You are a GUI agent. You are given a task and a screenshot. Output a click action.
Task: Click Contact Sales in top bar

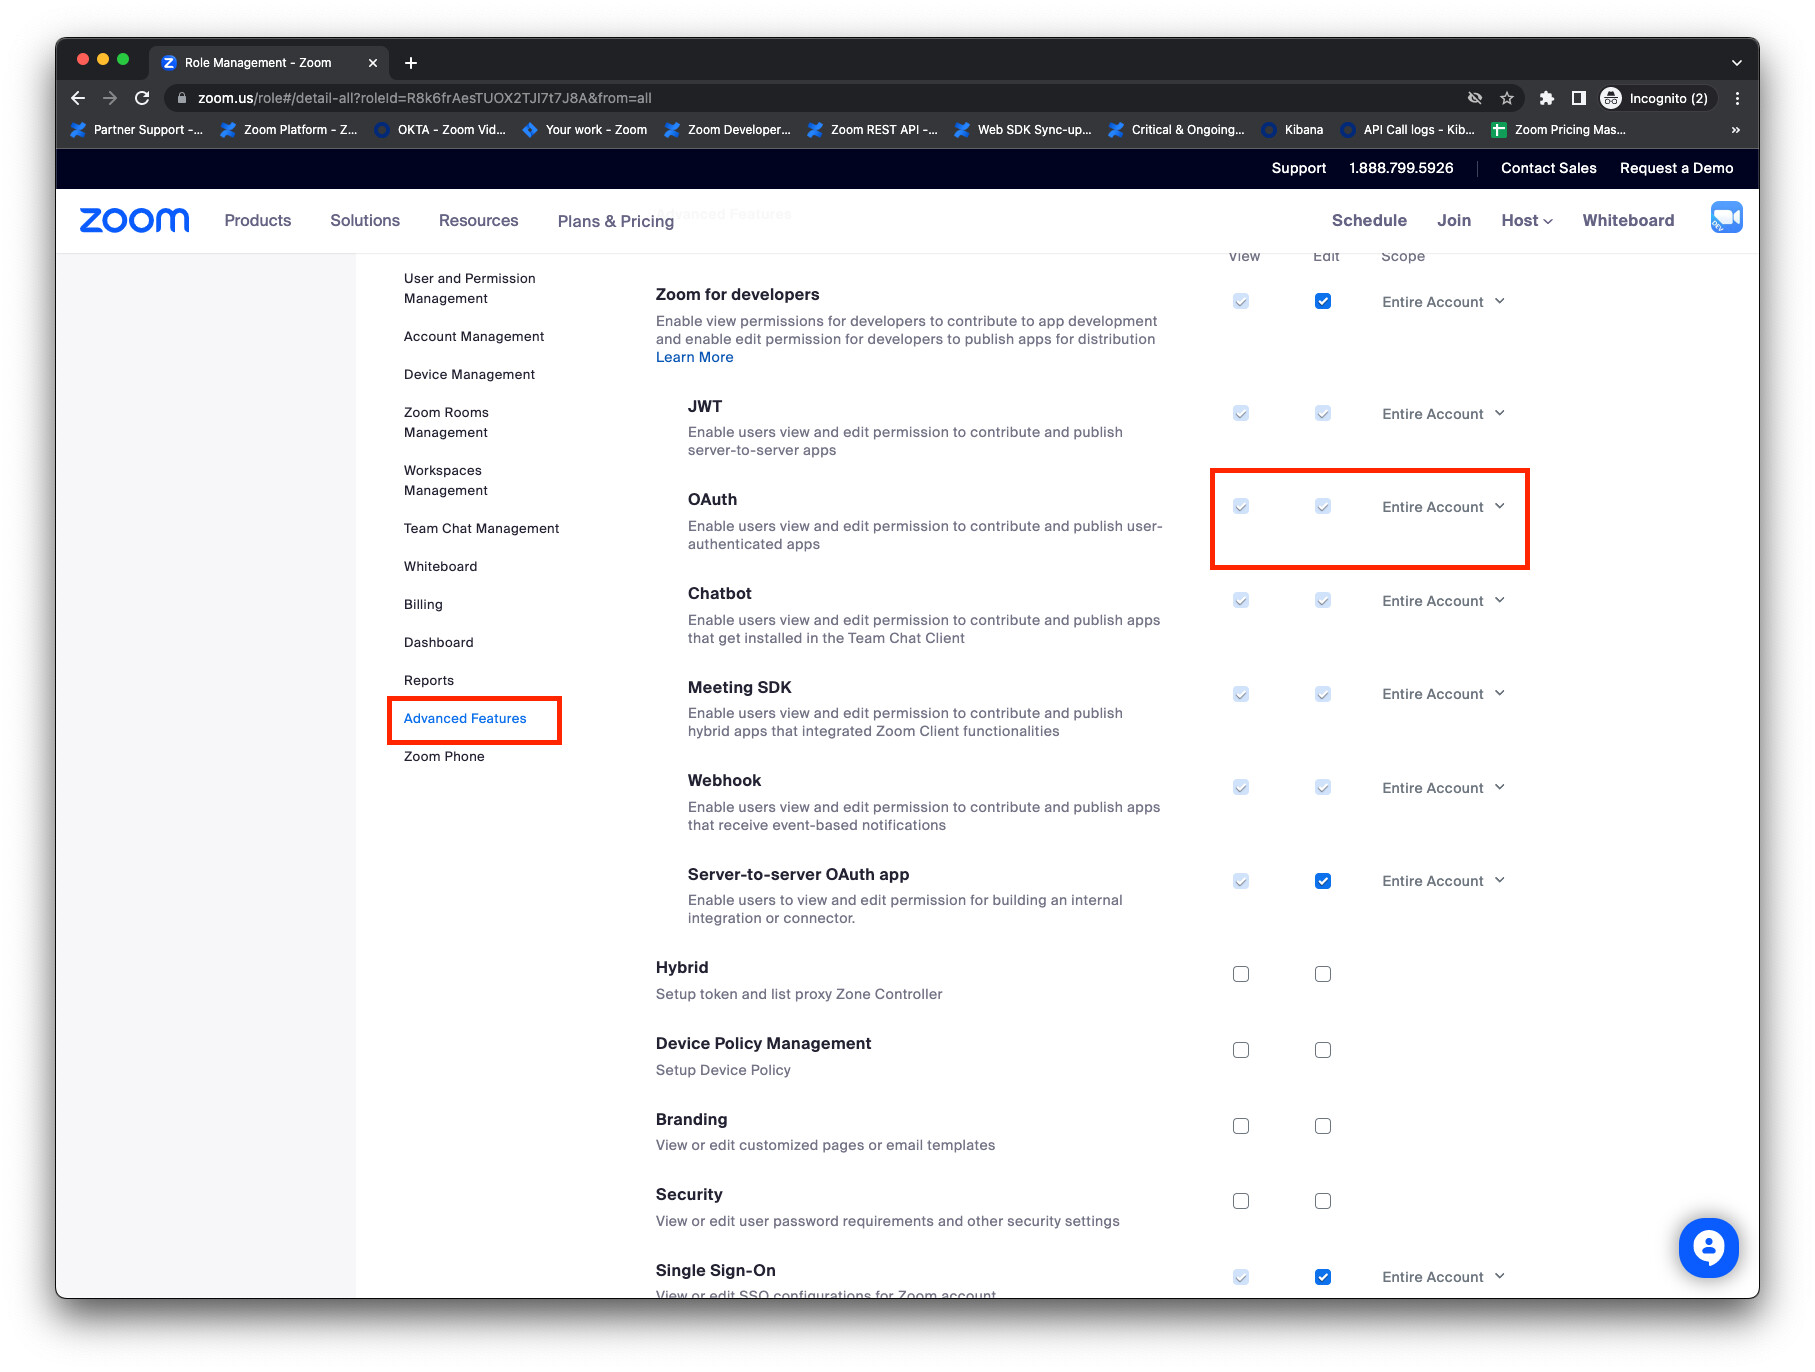[x=1548, y=168]
